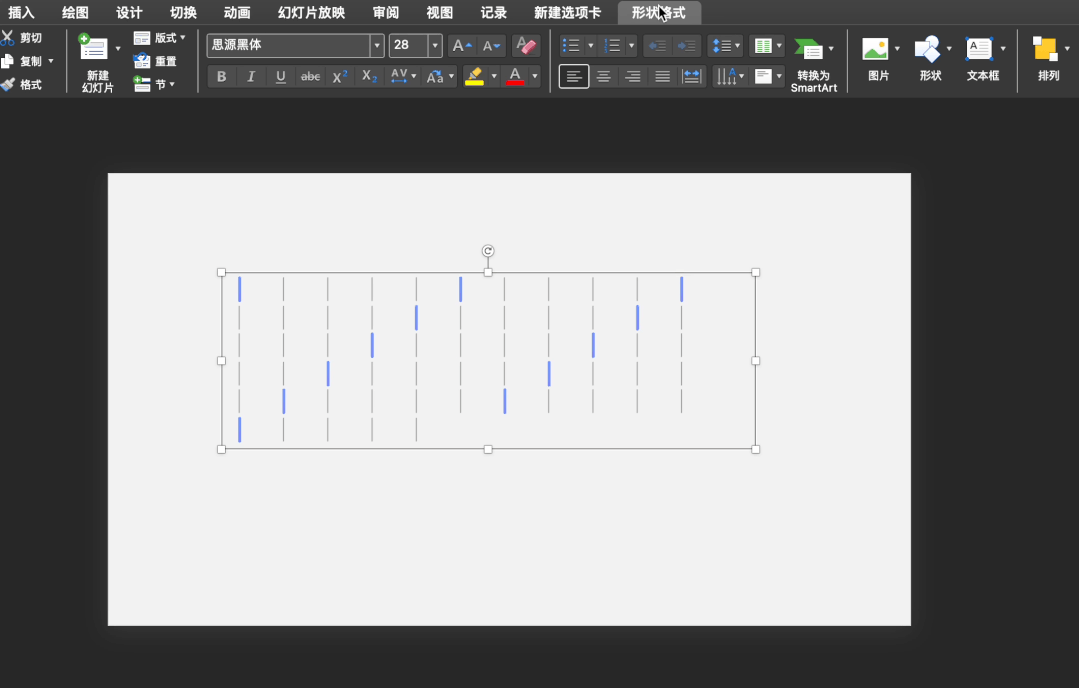The width and height of the screenshot is (1079, 688).
Task: Click the font name box showing 思源黑体
Action: [x=288, y=45]
